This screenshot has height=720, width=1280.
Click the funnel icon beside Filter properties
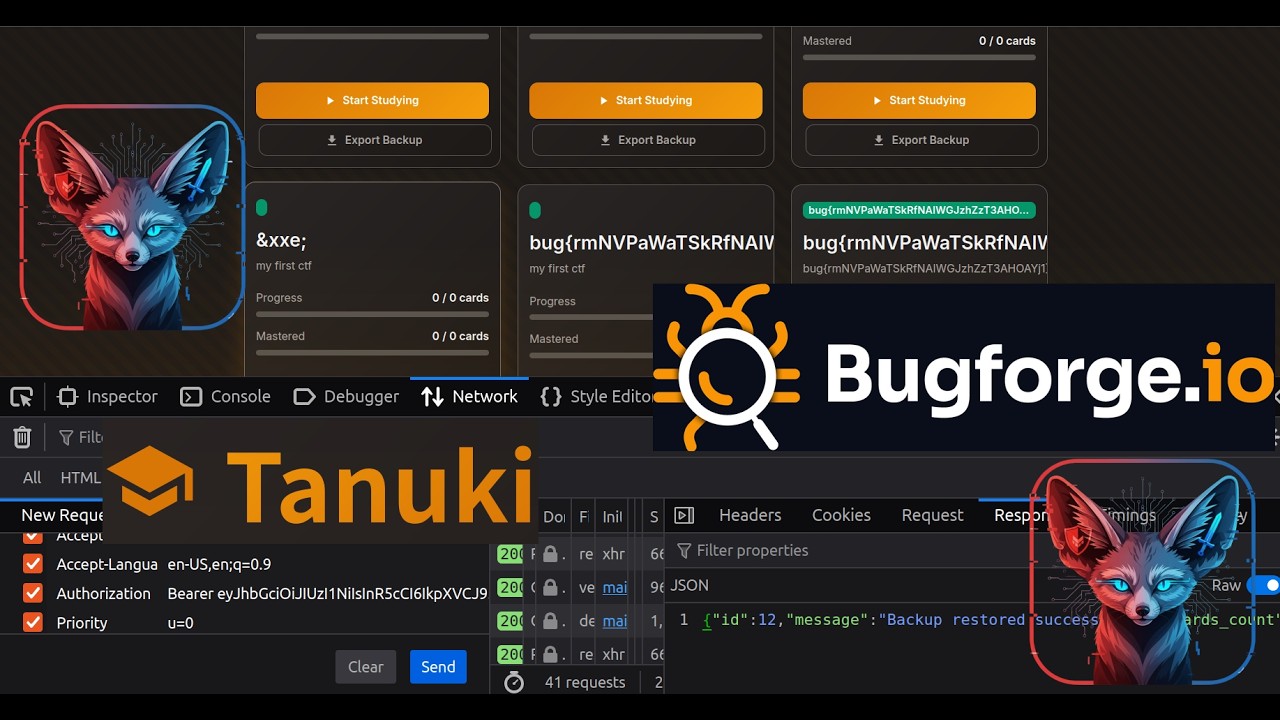(x=684, y=551)
